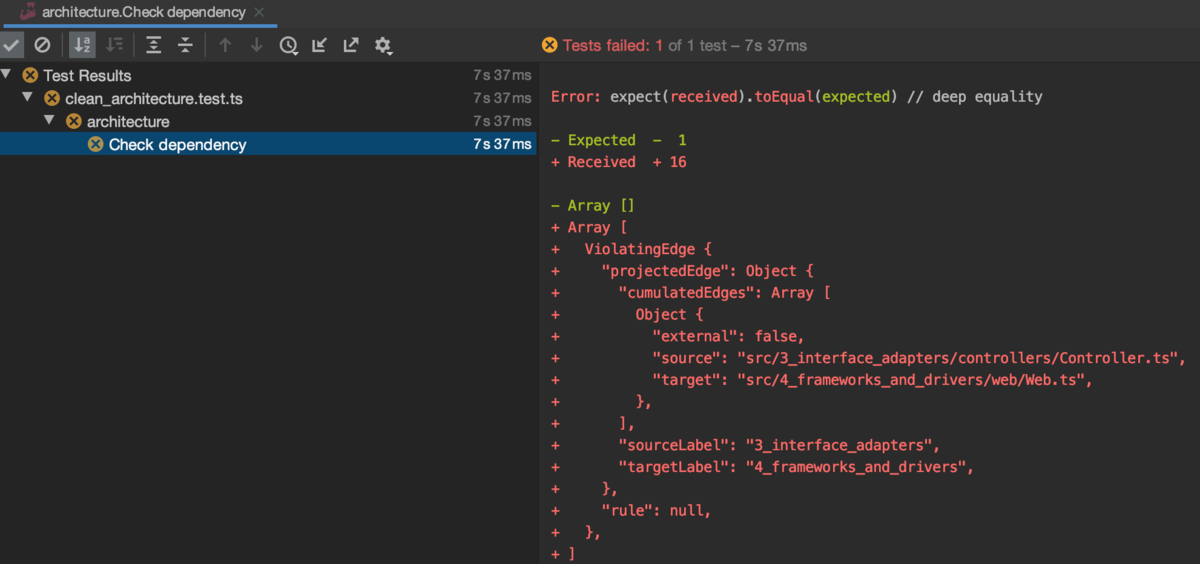Click the 'ViolatingEdge {' output line
Viewport: 1200px width, 564px height.
pyautogui.click(x=647, y=249)
